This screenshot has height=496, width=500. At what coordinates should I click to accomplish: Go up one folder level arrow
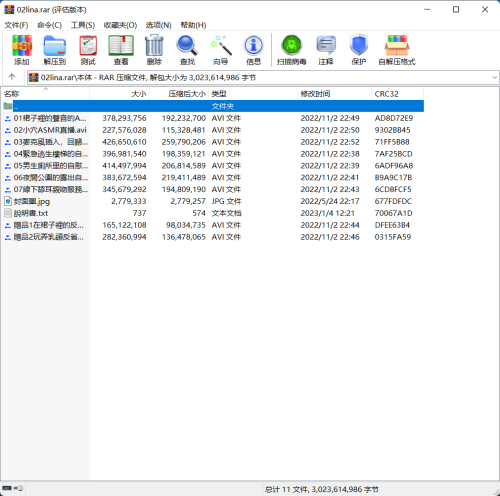click(12, 77)
